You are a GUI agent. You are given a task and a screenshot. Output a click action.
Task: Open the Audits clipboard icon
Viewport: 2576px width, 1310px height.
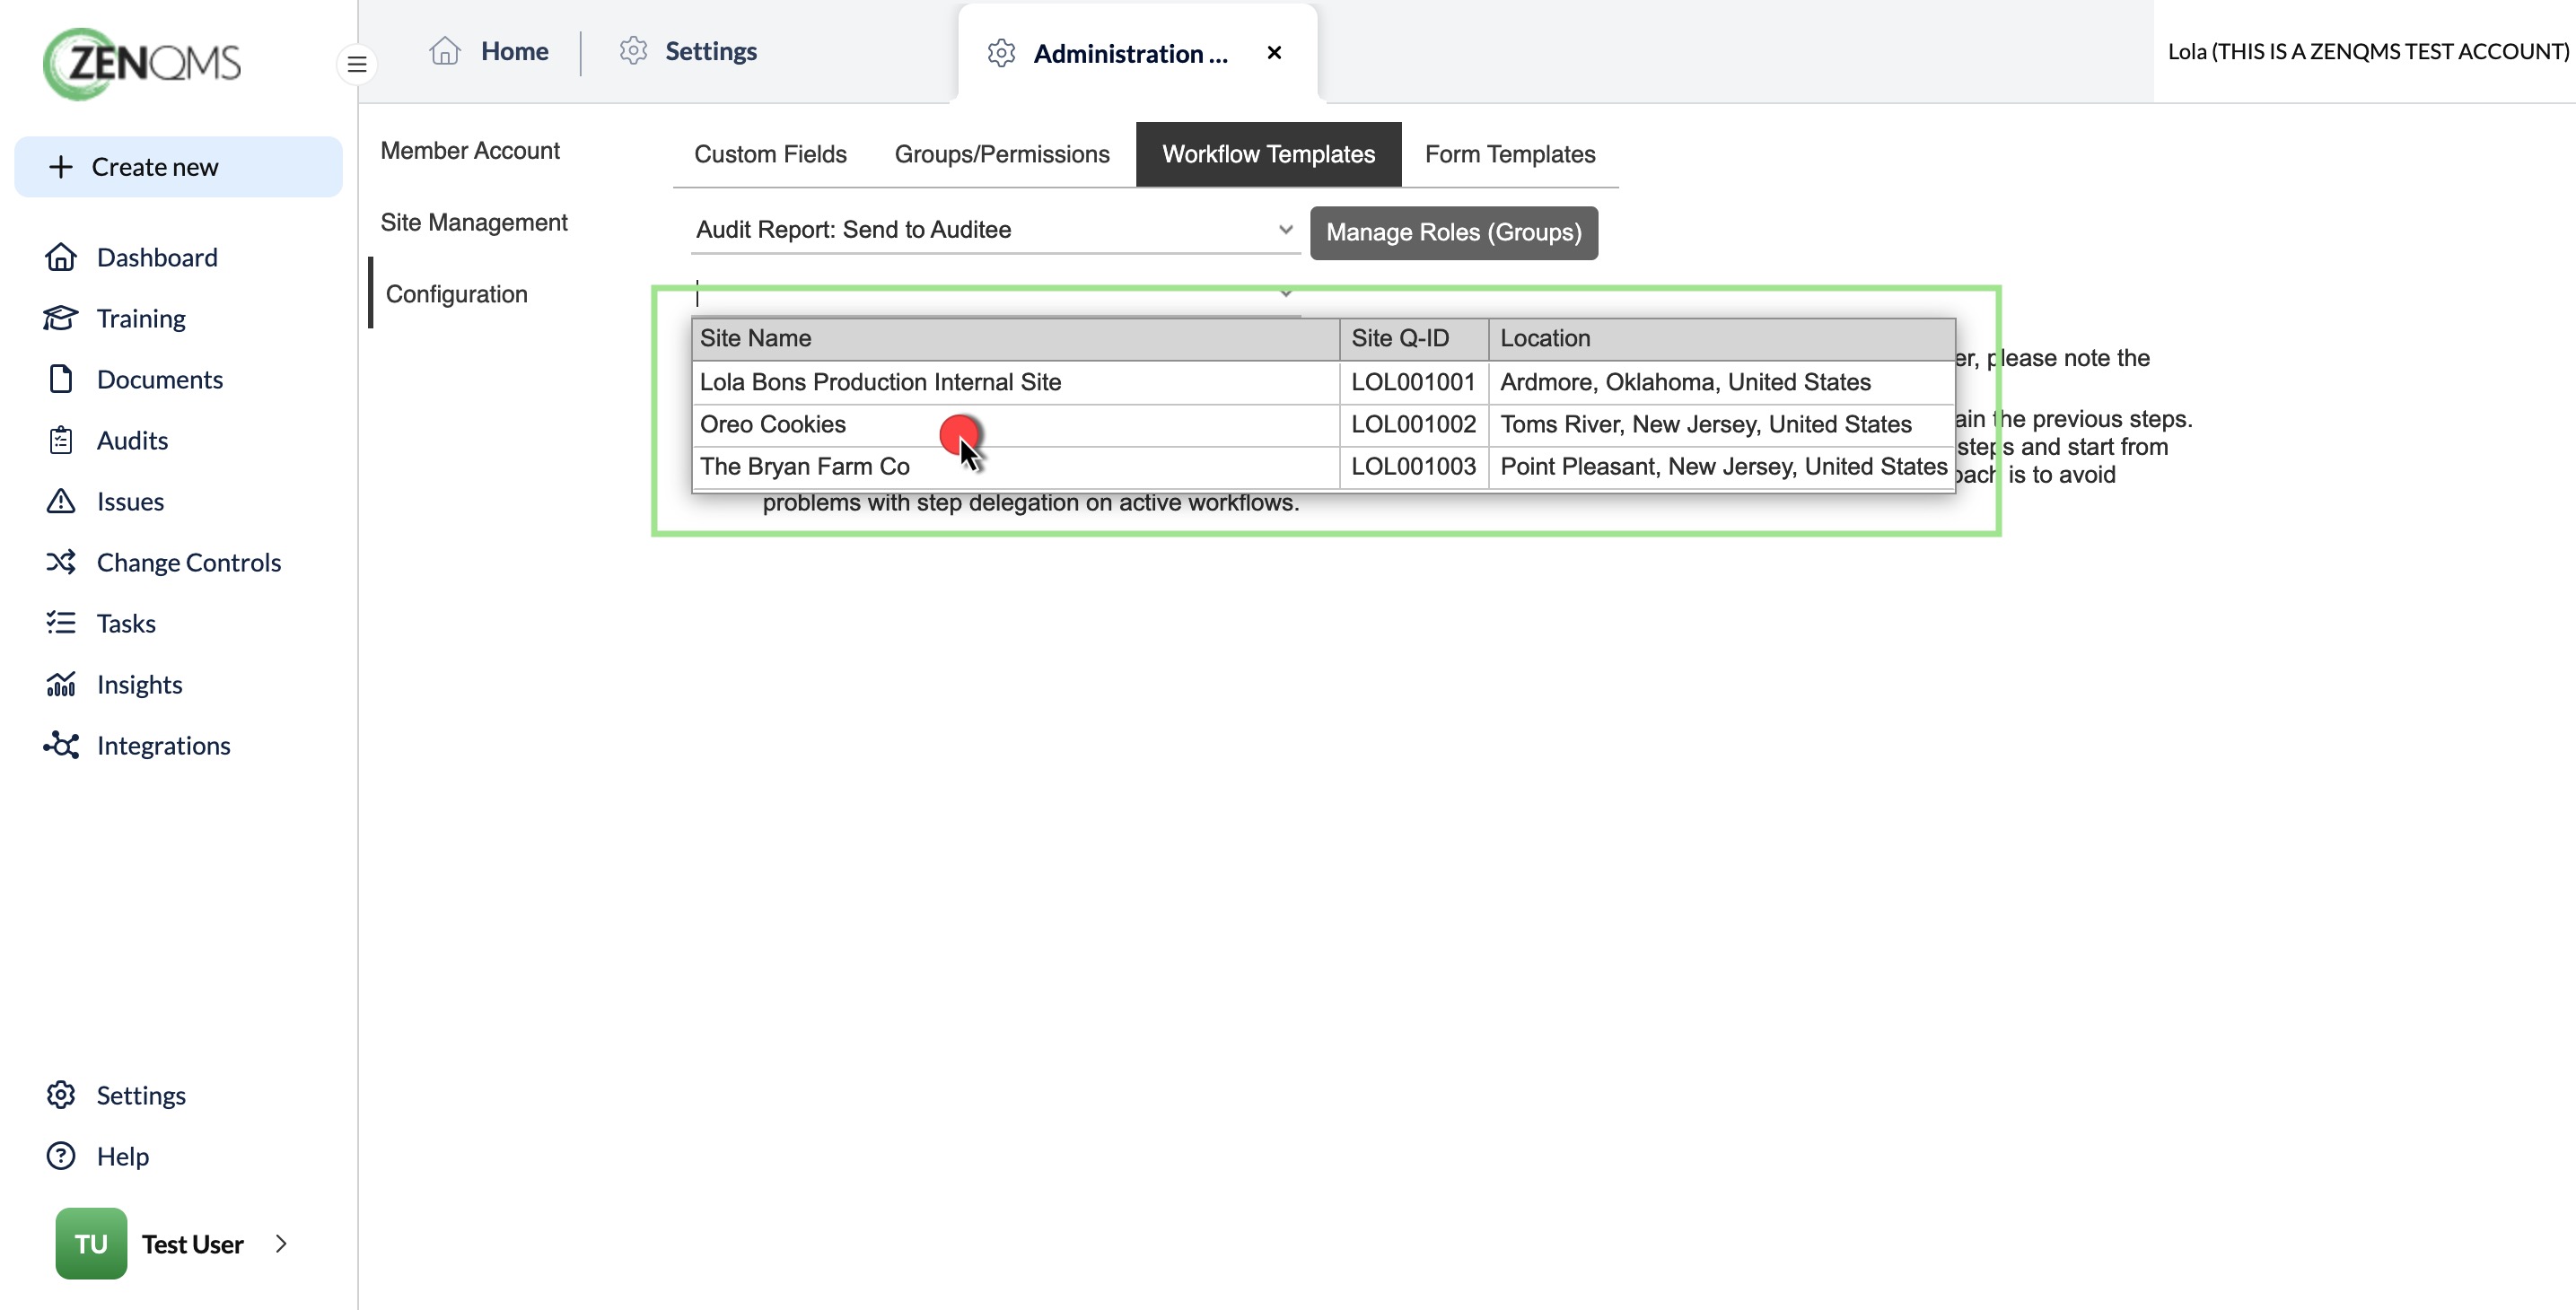61,440
